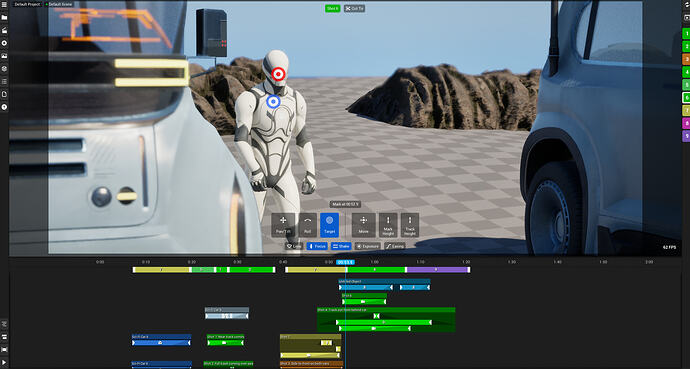This screenshot has width=690, height=369.
Task: Select the Pan/Tilt camera tool
Action: (x=283, y=225)
